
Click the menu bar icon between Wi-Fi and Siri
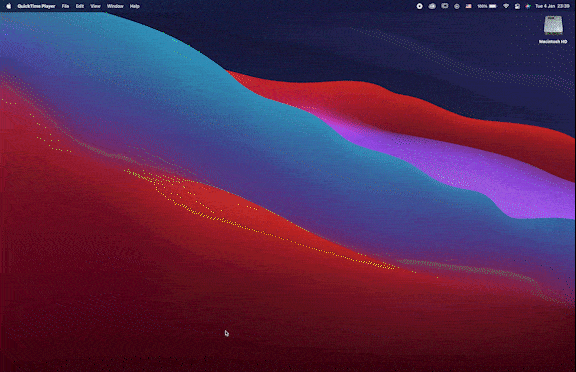(x=517, y=6)
